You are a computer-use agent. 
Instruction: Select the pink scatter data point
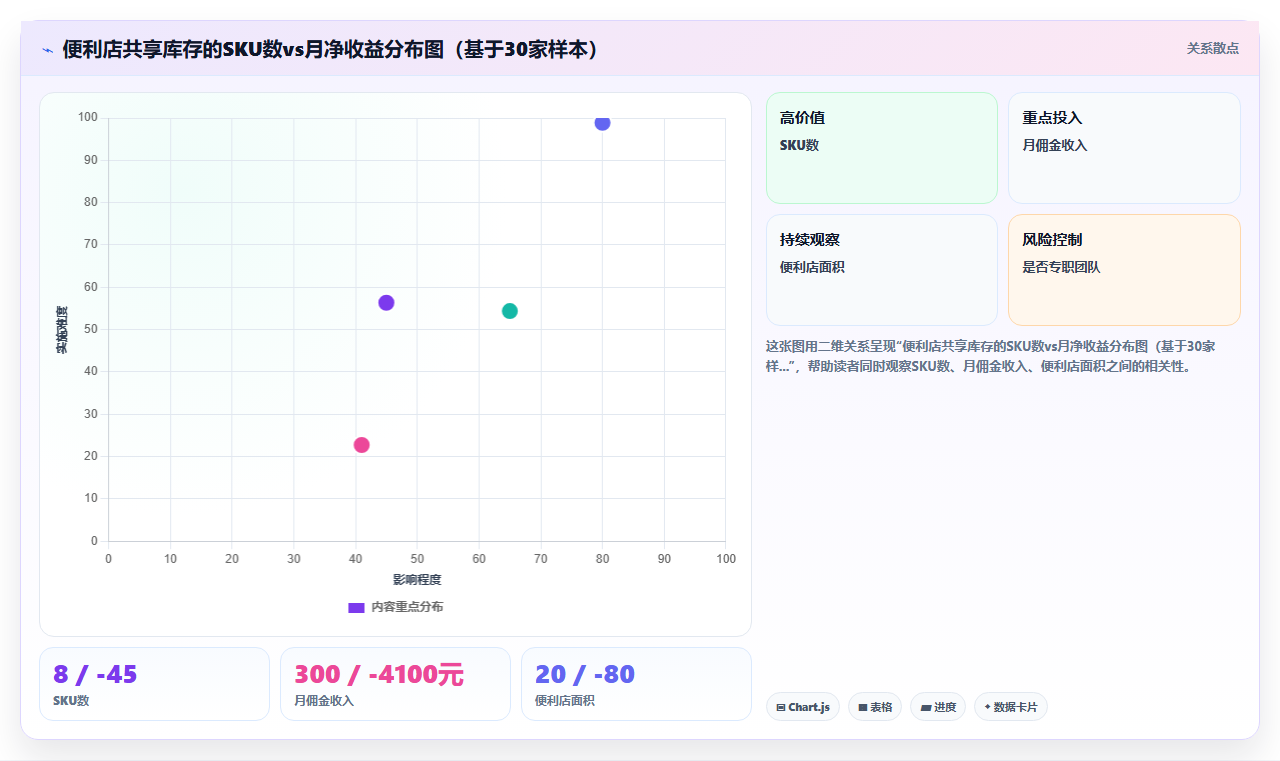pos(362,445)
